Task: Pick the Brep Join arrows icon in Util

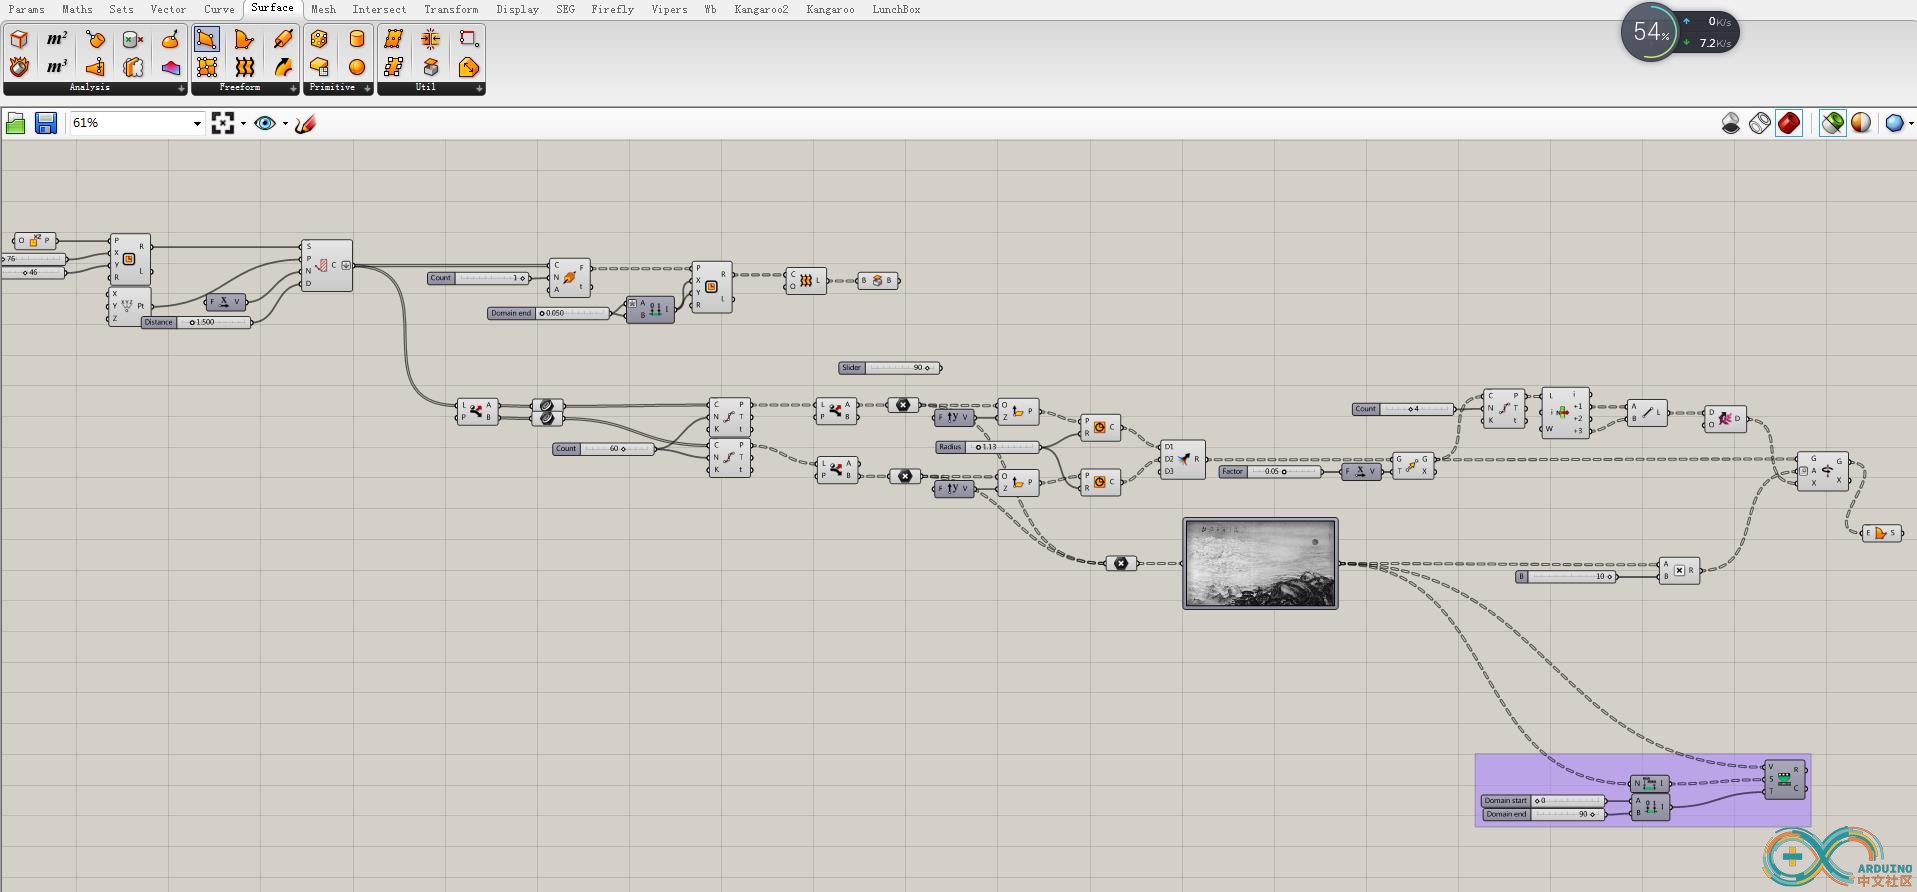Action: point(431,39)
